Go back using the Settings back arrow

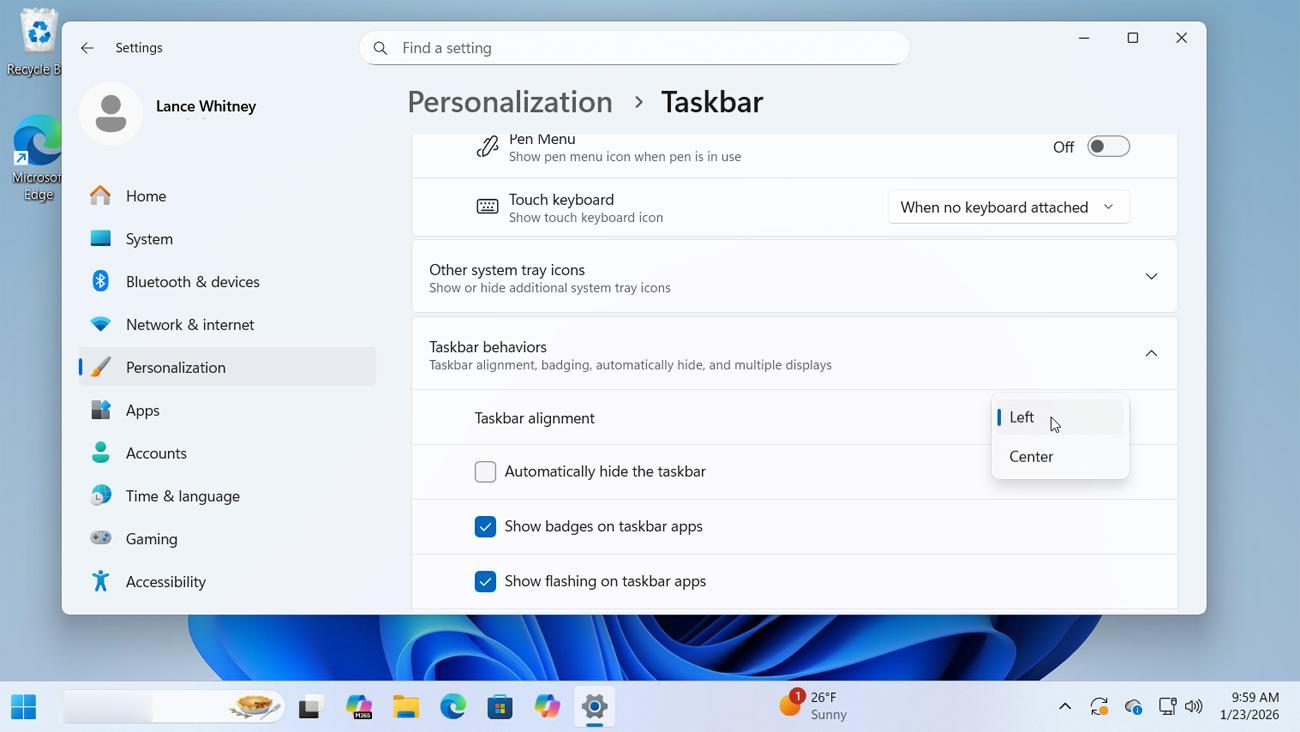pyautogui.click(x=87, y=48)
